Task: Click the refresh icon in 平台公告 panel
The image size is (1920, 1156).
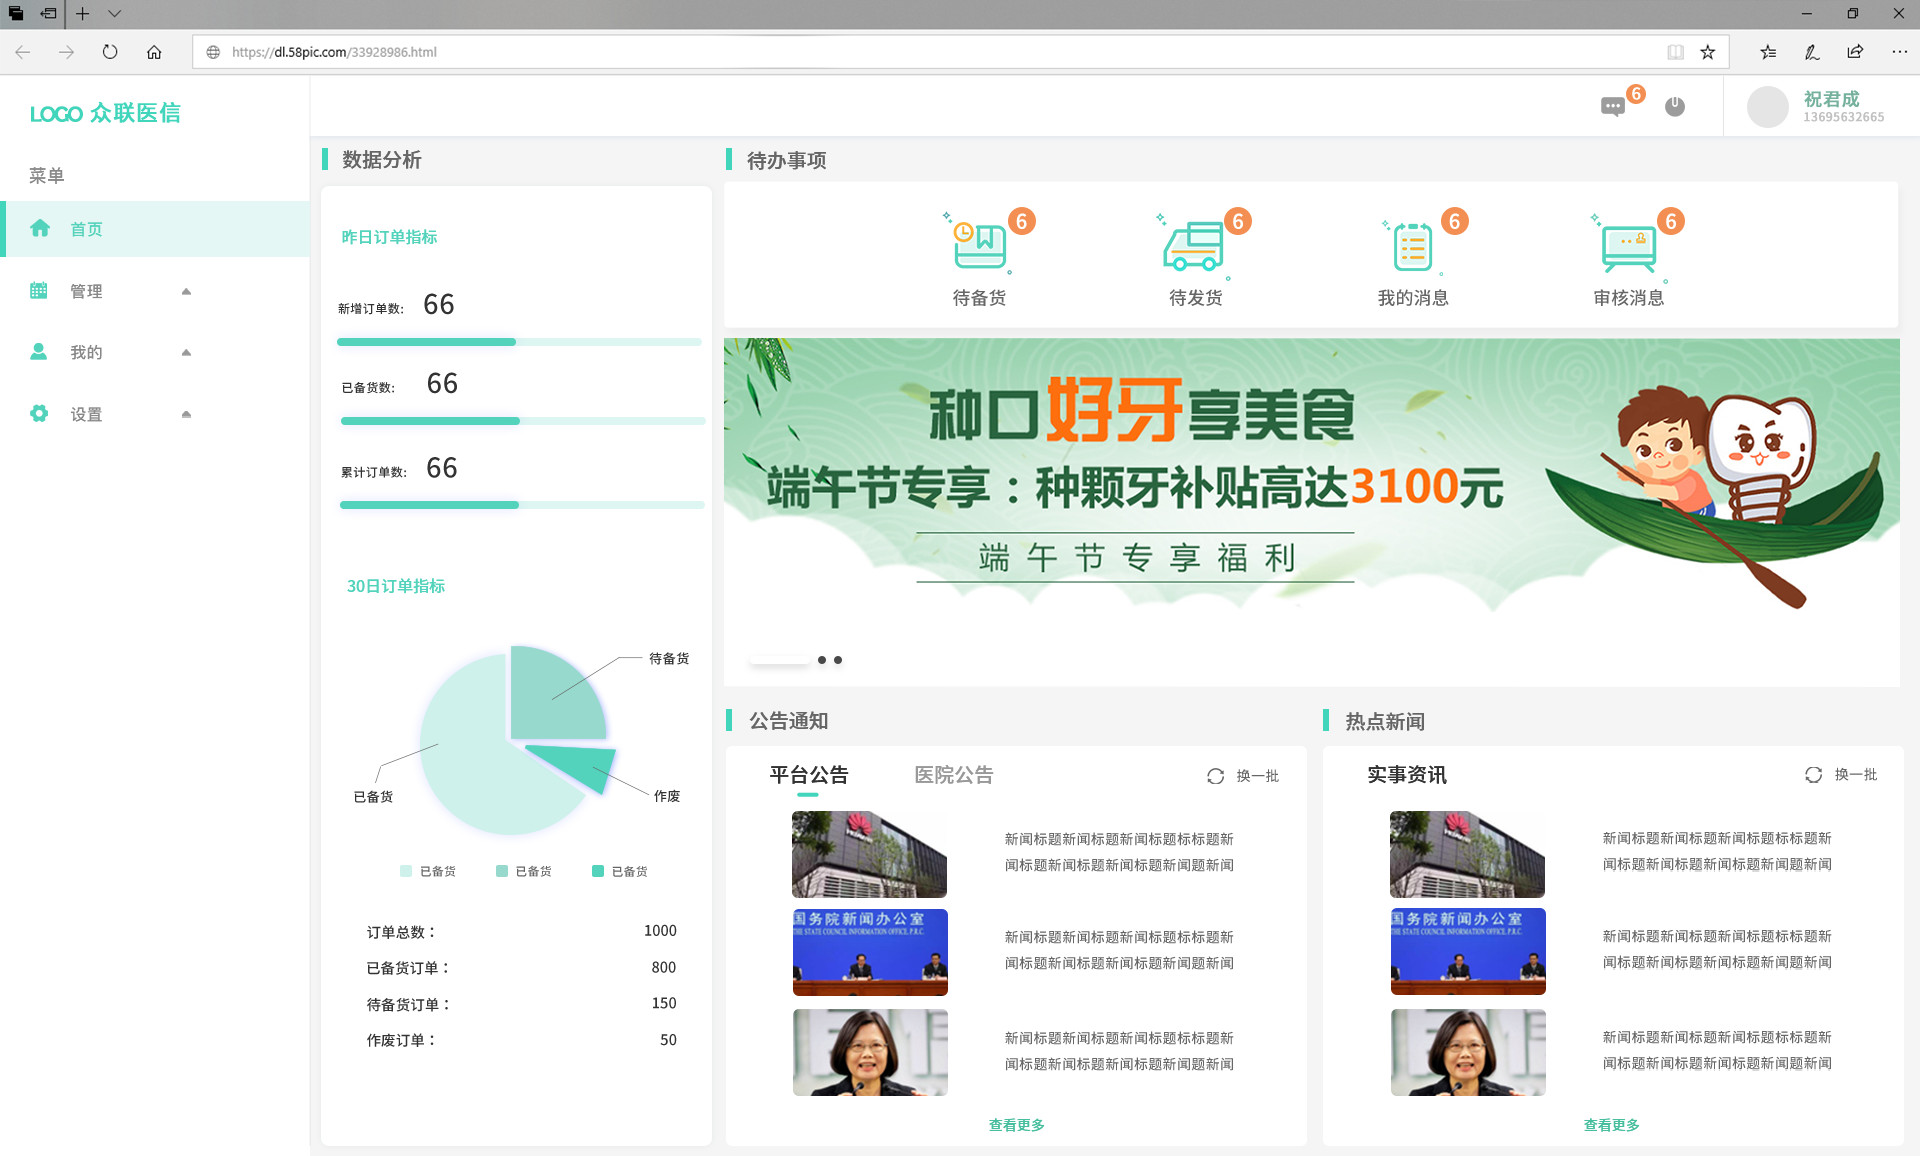Action: [1215, 776]
